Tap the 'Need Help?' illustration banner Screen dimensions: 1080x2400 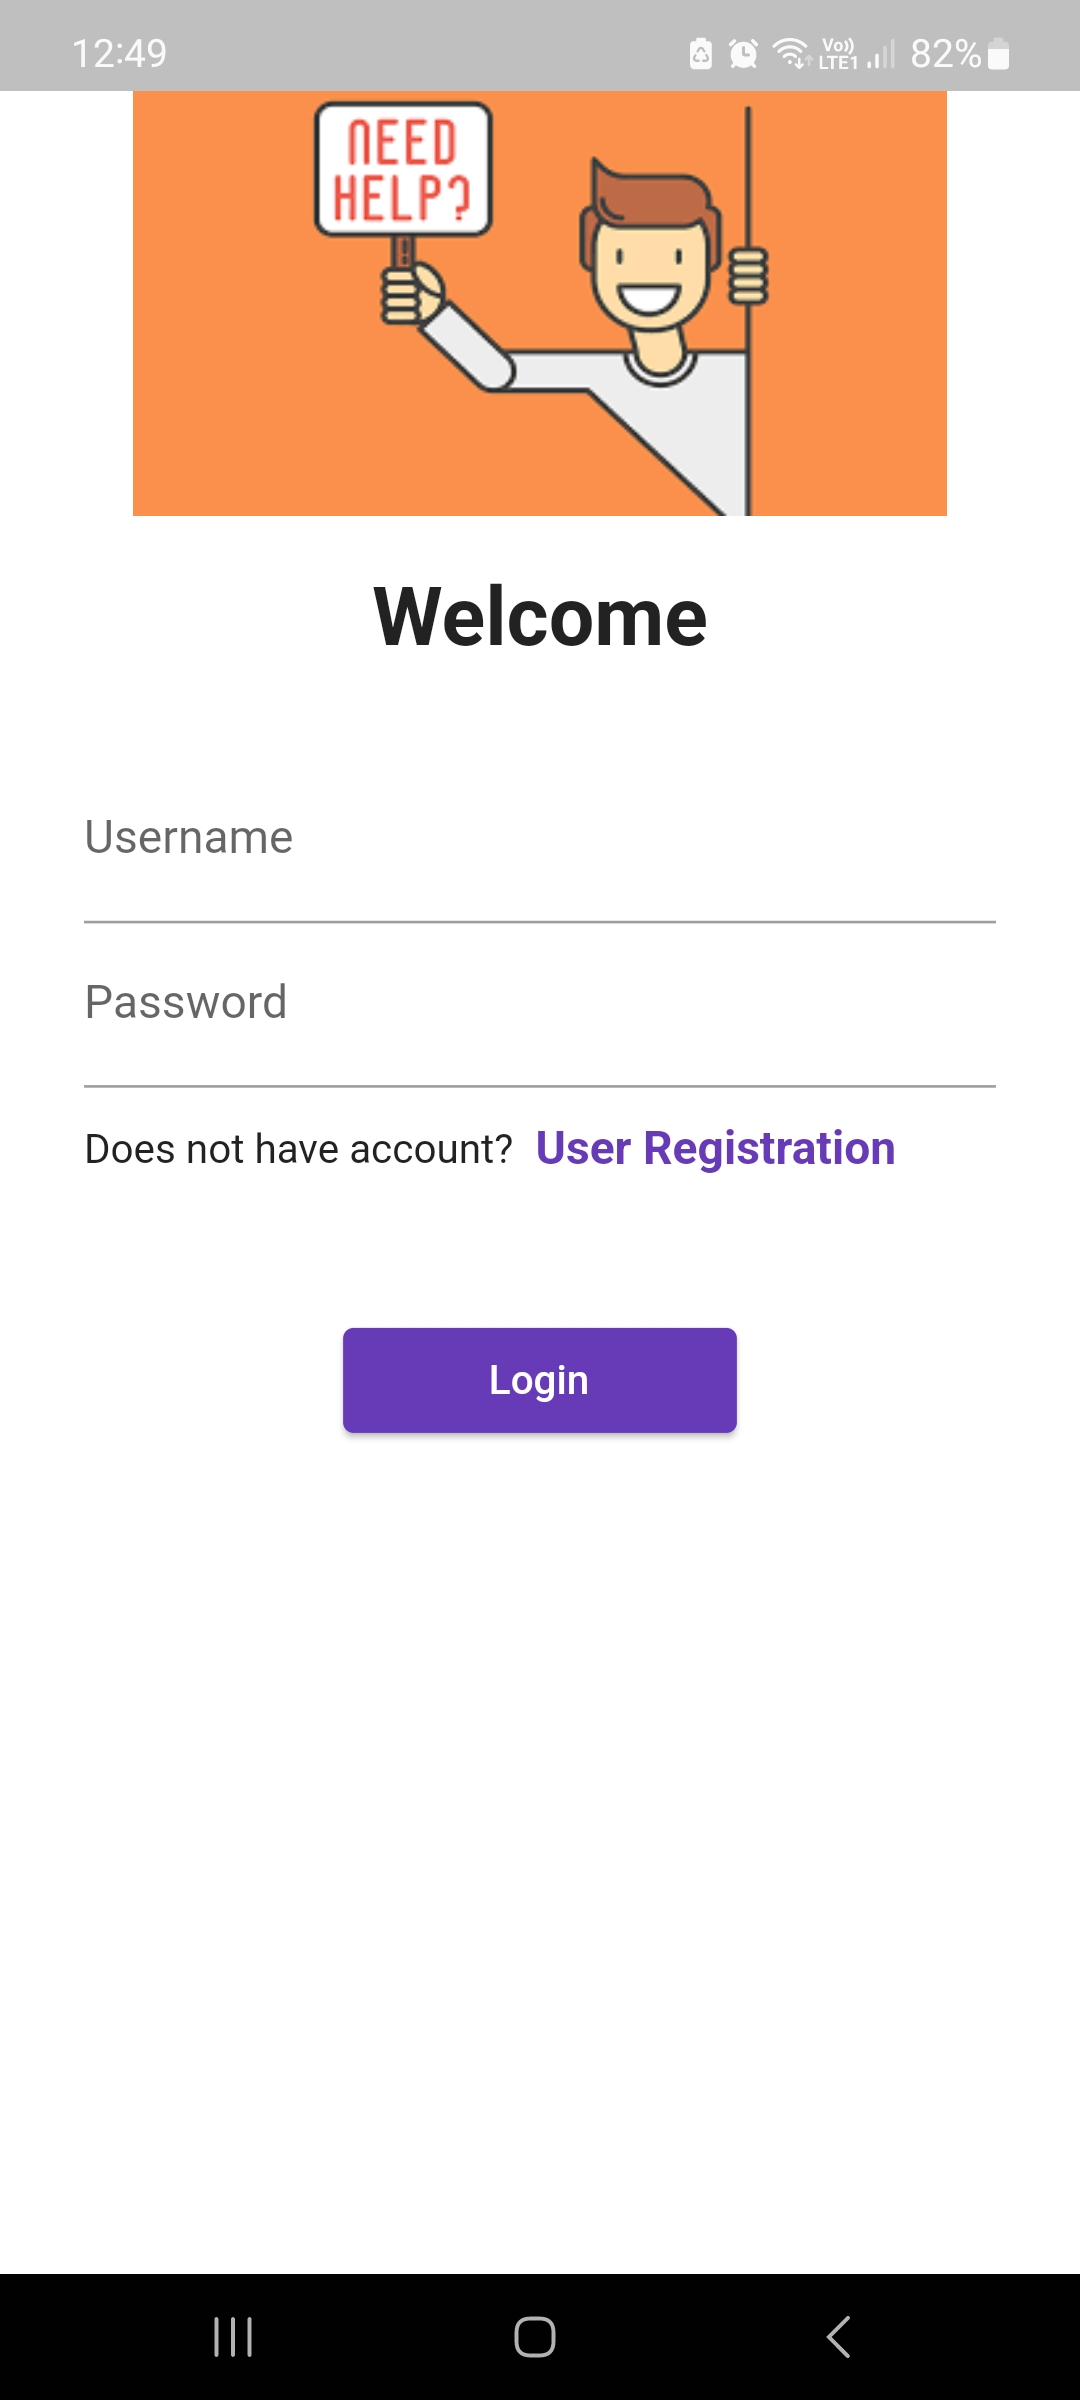(x=540, y=300)
